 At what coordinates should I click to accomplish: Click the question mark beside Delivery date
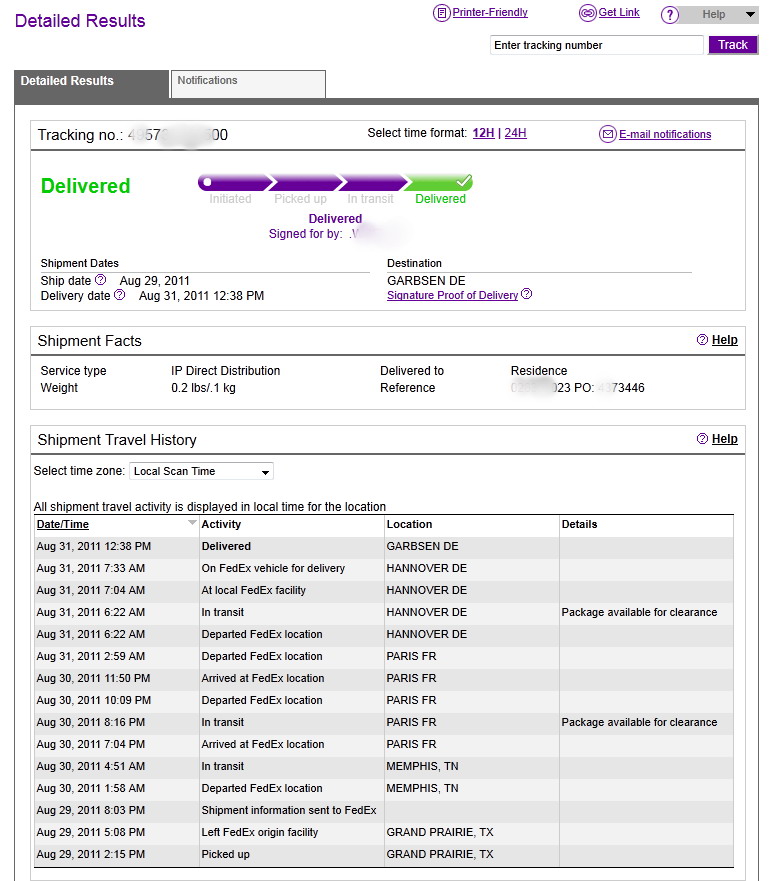coord(120,294)
